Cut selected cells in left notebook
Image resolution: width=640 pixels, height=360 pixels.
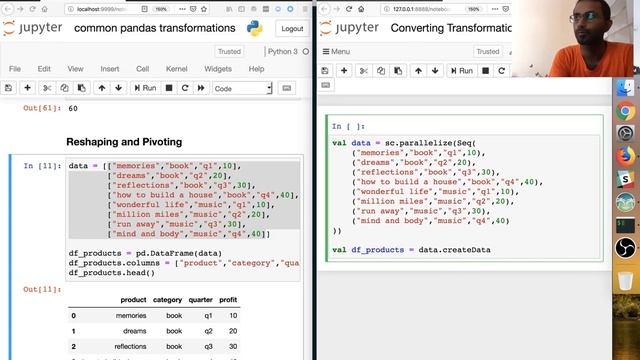coord(47,88)
